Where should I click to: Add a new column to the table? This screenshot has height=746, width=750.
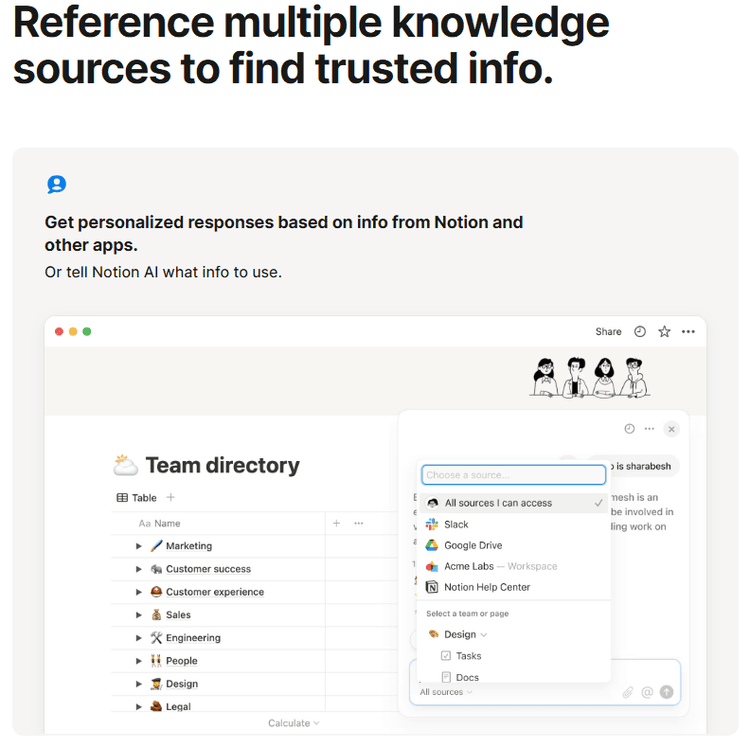pos(336,523)
